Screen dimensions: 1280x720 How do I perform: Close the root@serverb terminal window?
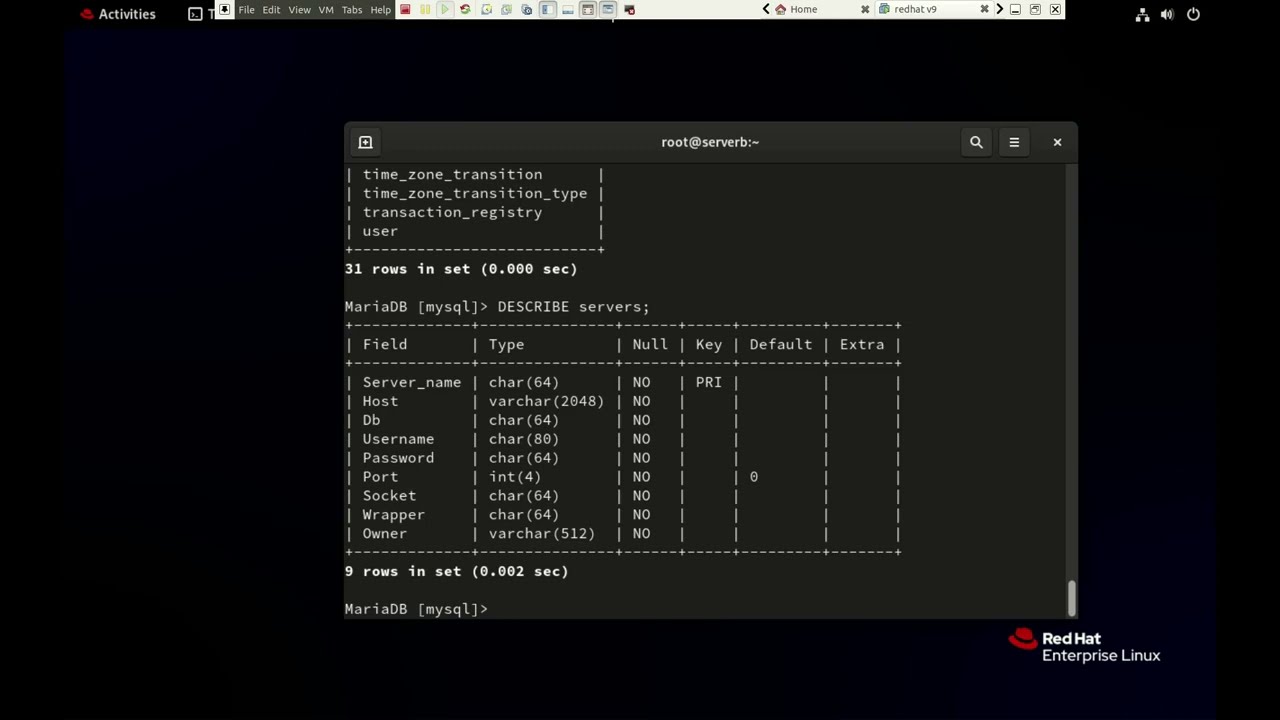point(1057,142)
